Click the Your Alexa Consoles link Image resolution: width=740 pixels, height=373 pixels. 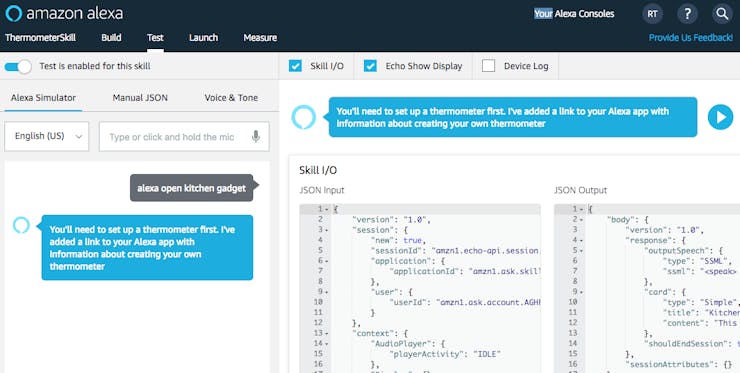tap(574, 14)
